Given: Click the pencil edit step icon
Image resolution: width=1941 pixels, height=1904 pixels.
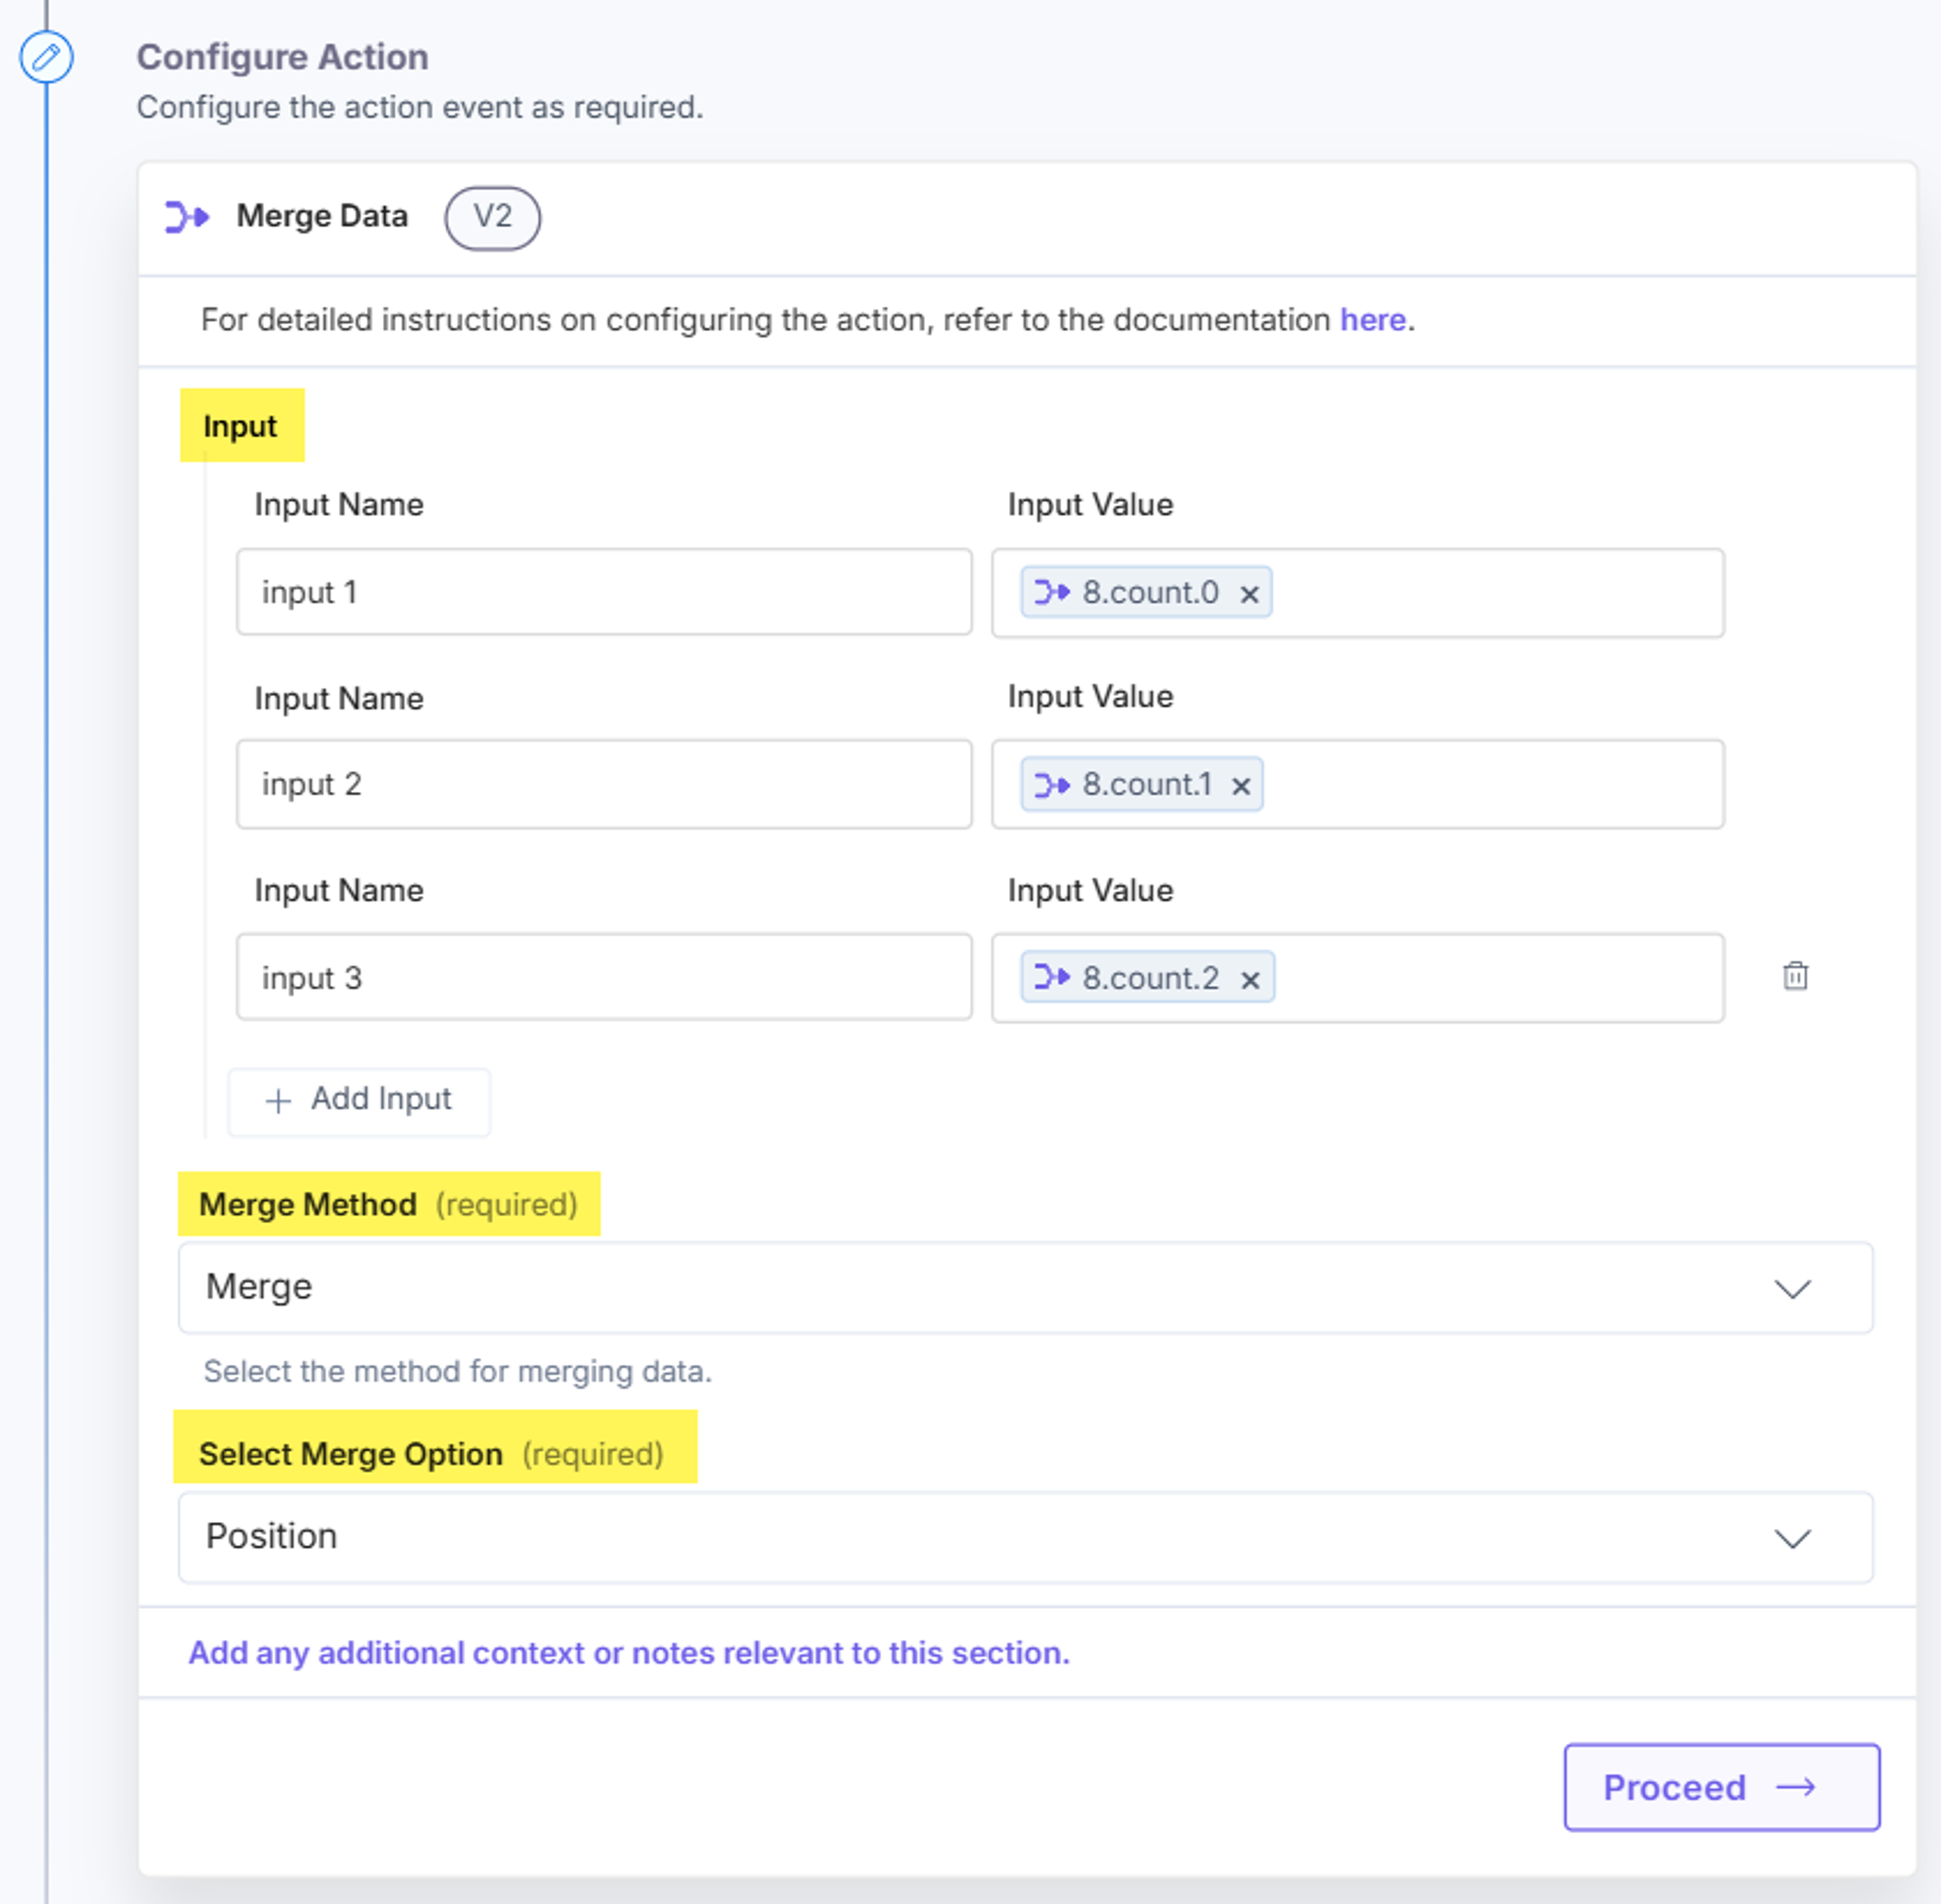Looking at the screenshot, I should pos(46,57).
